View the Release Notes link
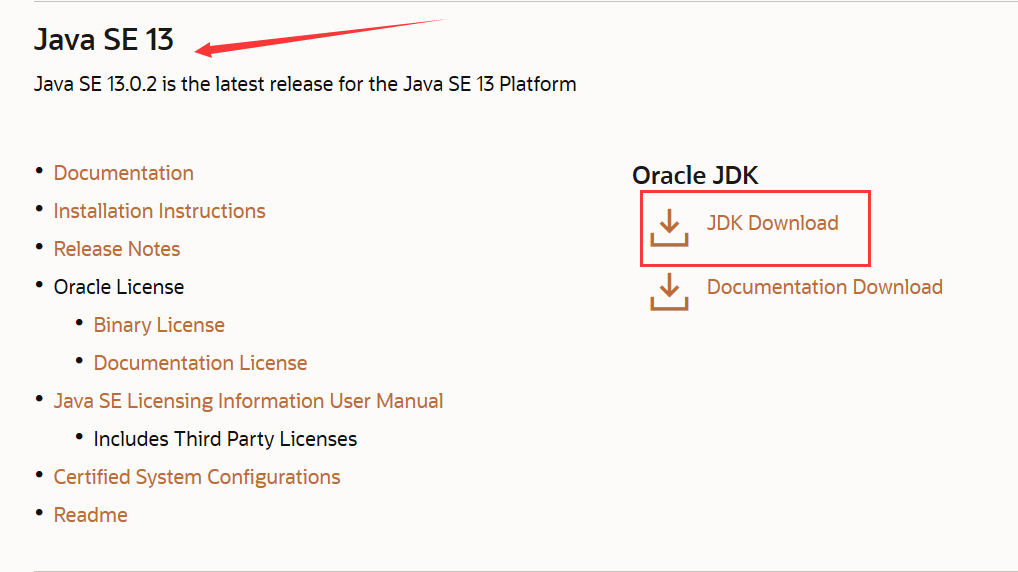Image resolution: width=1018 pixels, height=572 pixels. (x=117, y=249)
